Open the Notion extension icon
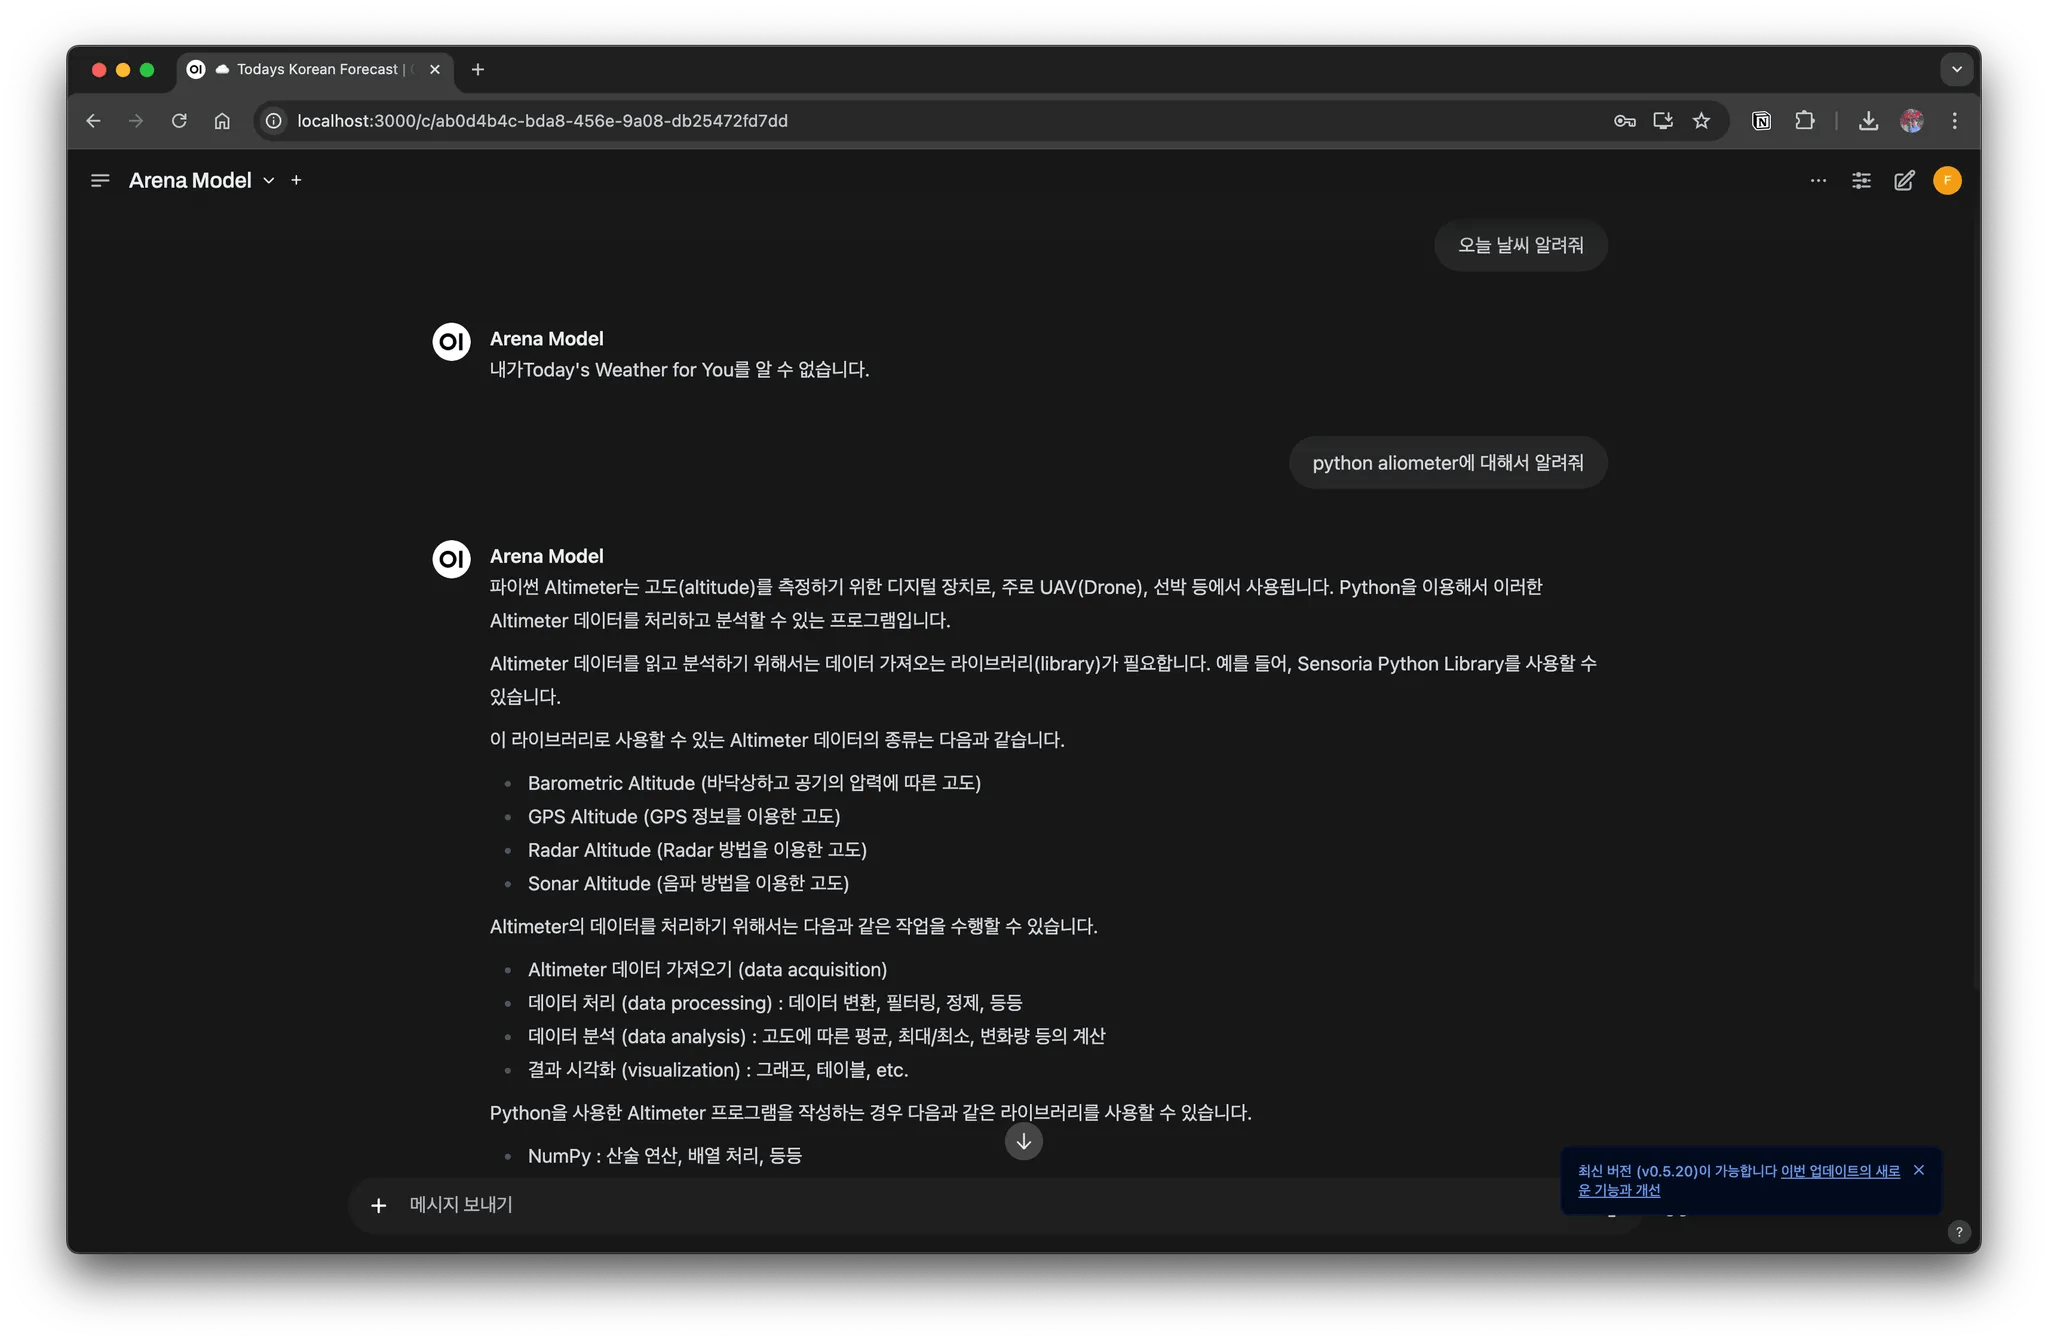This screenshot has width=2048, height=1342. (1761, 121)
